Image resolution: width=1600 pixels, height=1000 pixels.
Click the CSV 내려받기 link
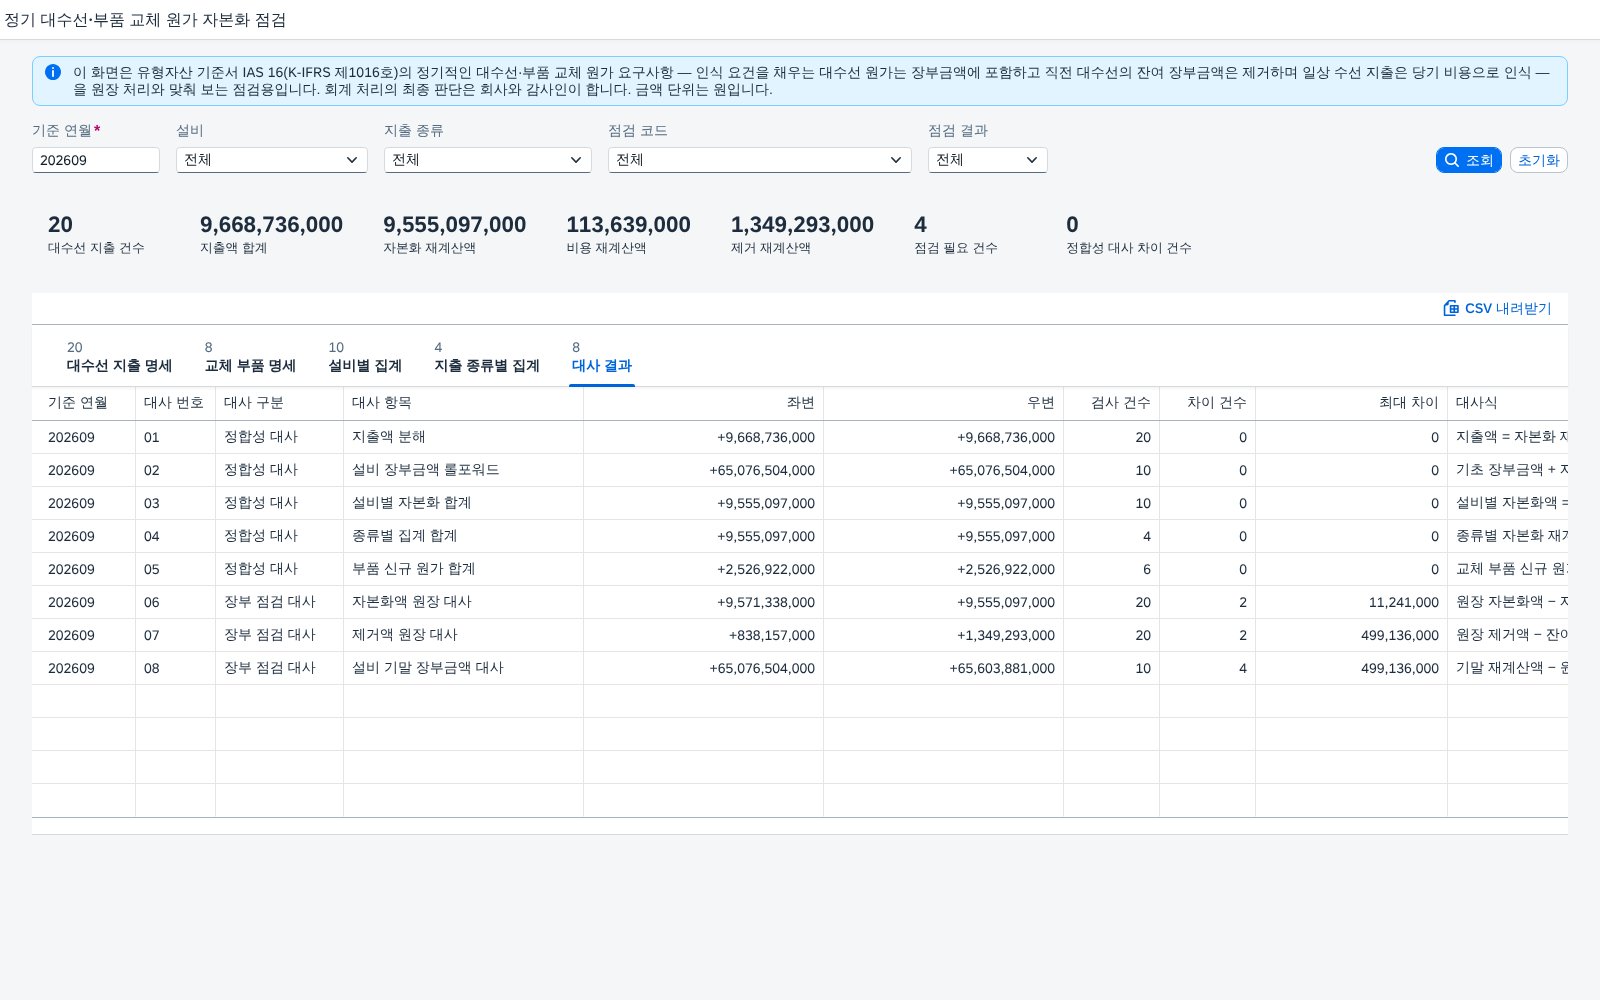click(1498, 308)
